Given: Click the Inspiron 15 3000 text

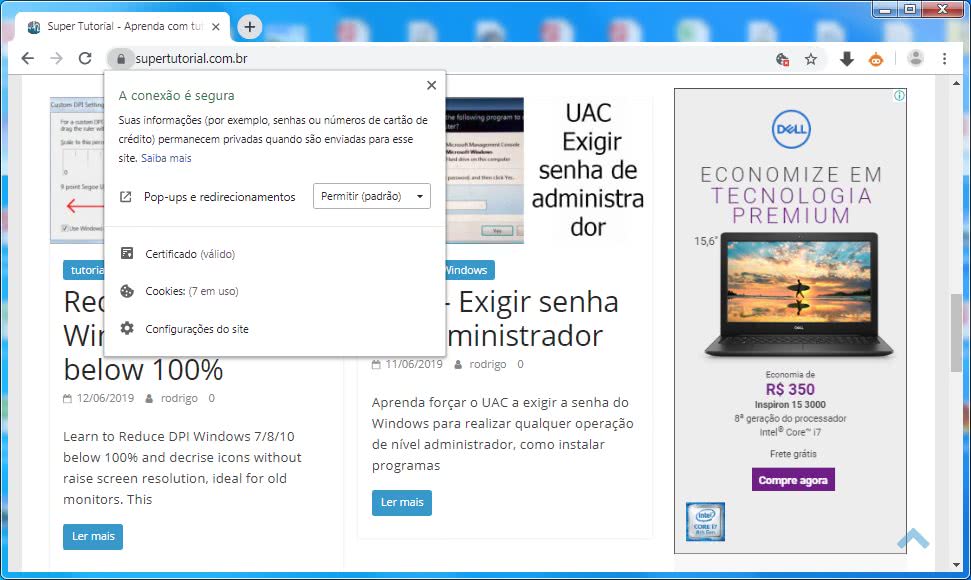Looking at the screenshot, I should click(790, 405).
